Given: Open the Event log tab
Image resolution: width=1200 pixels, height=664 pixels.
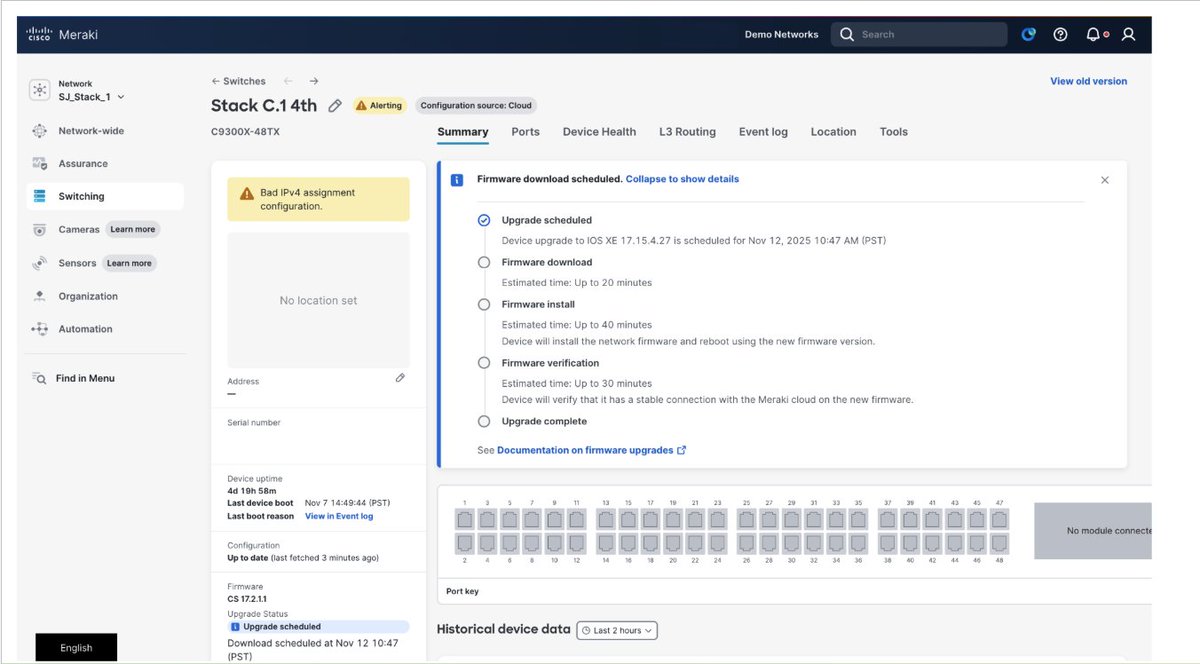Looking at the screenshot, I should pyautogui.click(x=763, y=131).
